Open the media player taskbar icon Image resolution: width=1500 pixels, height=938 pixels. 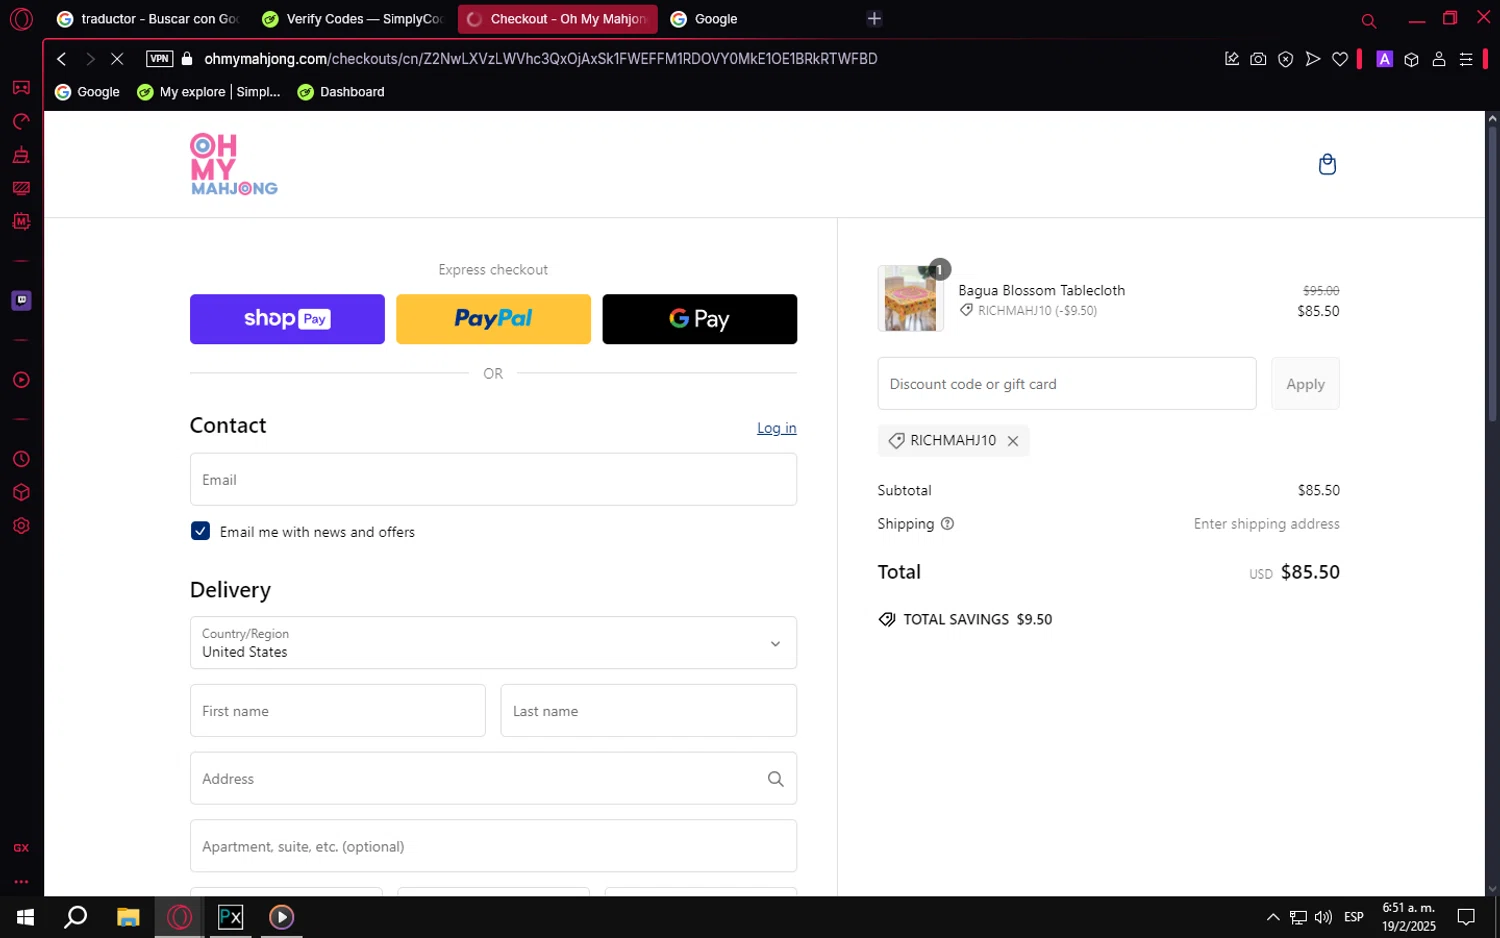point(281,917)
